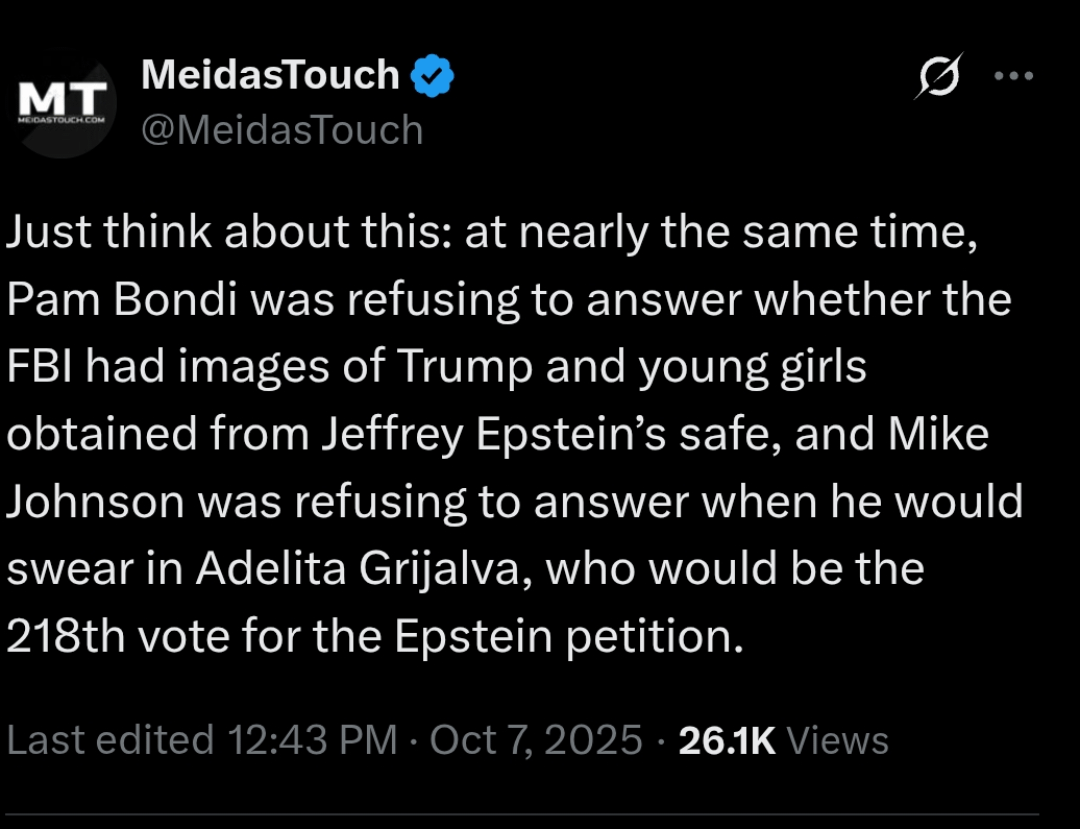Viewport: 1080px width, 829px height.
Task: Click the word Johnson in the post
Action: pyautogui.click(x=96, y=501)
